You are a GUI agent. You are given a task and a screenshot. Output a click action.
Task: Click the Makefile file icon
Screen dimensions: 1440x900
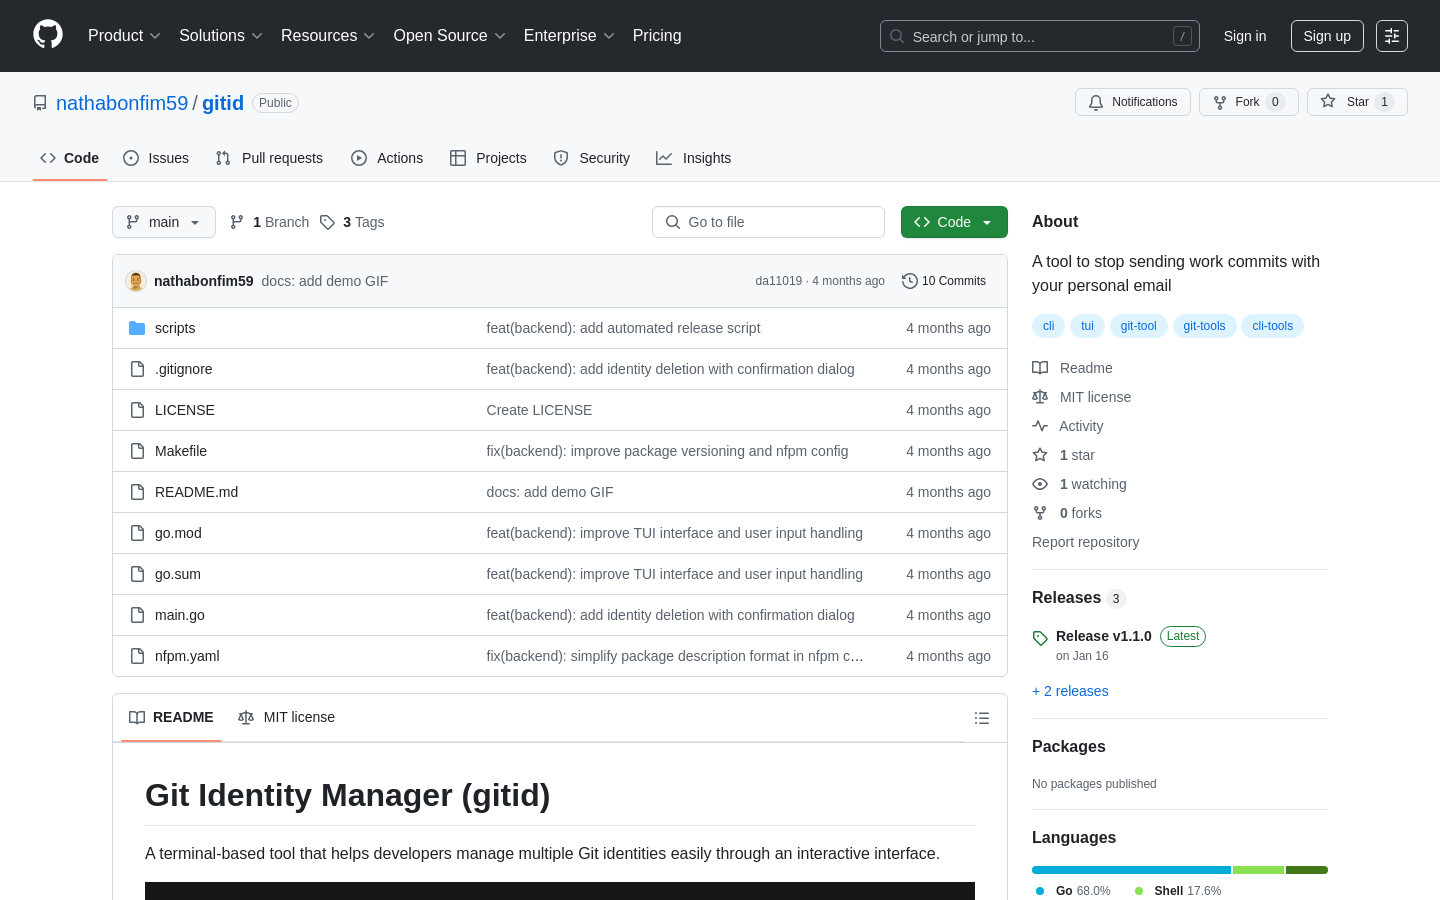click(x=137, y=451)
